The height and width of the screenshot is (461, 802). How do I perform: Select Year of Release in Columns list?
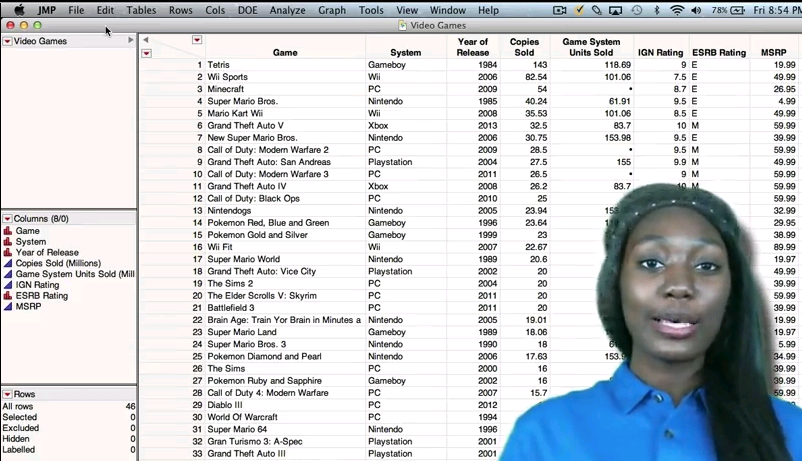tap(46, 253)
